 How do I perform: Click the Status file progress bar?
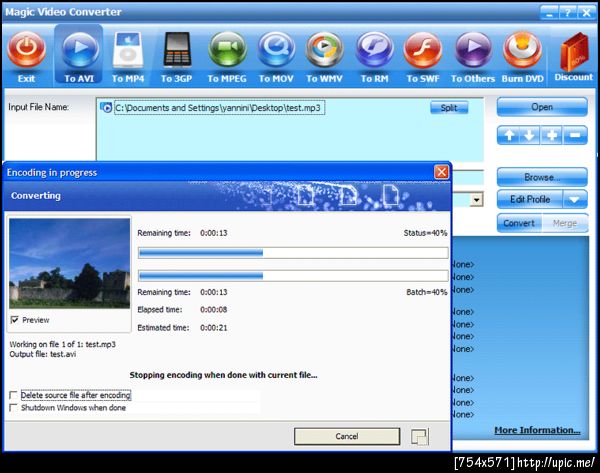293,253
